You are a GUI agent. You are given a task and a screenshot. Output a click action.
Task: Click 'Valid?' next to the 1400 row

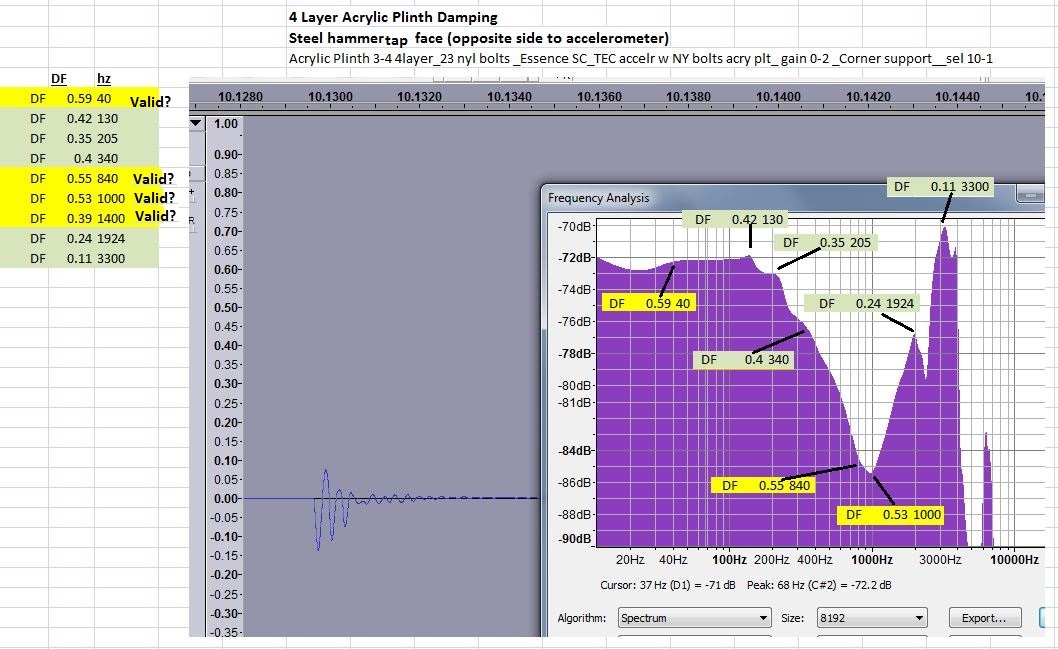155,216
